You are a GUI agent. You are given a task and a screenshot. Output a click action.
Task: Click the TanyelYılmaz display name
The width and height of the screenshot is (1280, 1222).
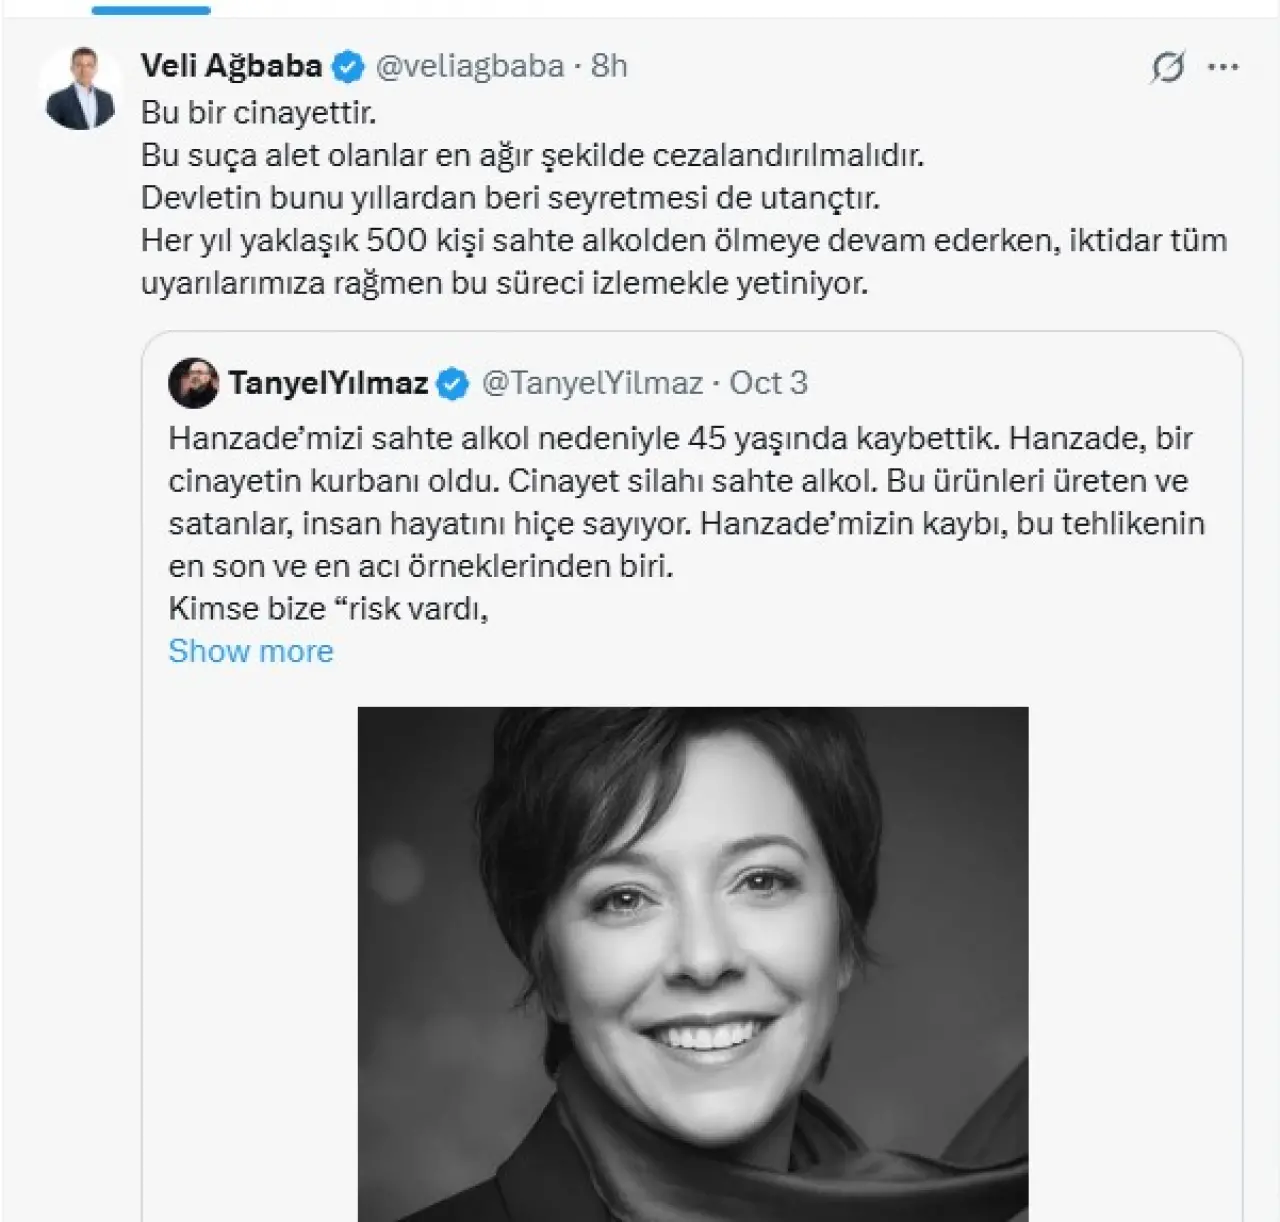328,383
